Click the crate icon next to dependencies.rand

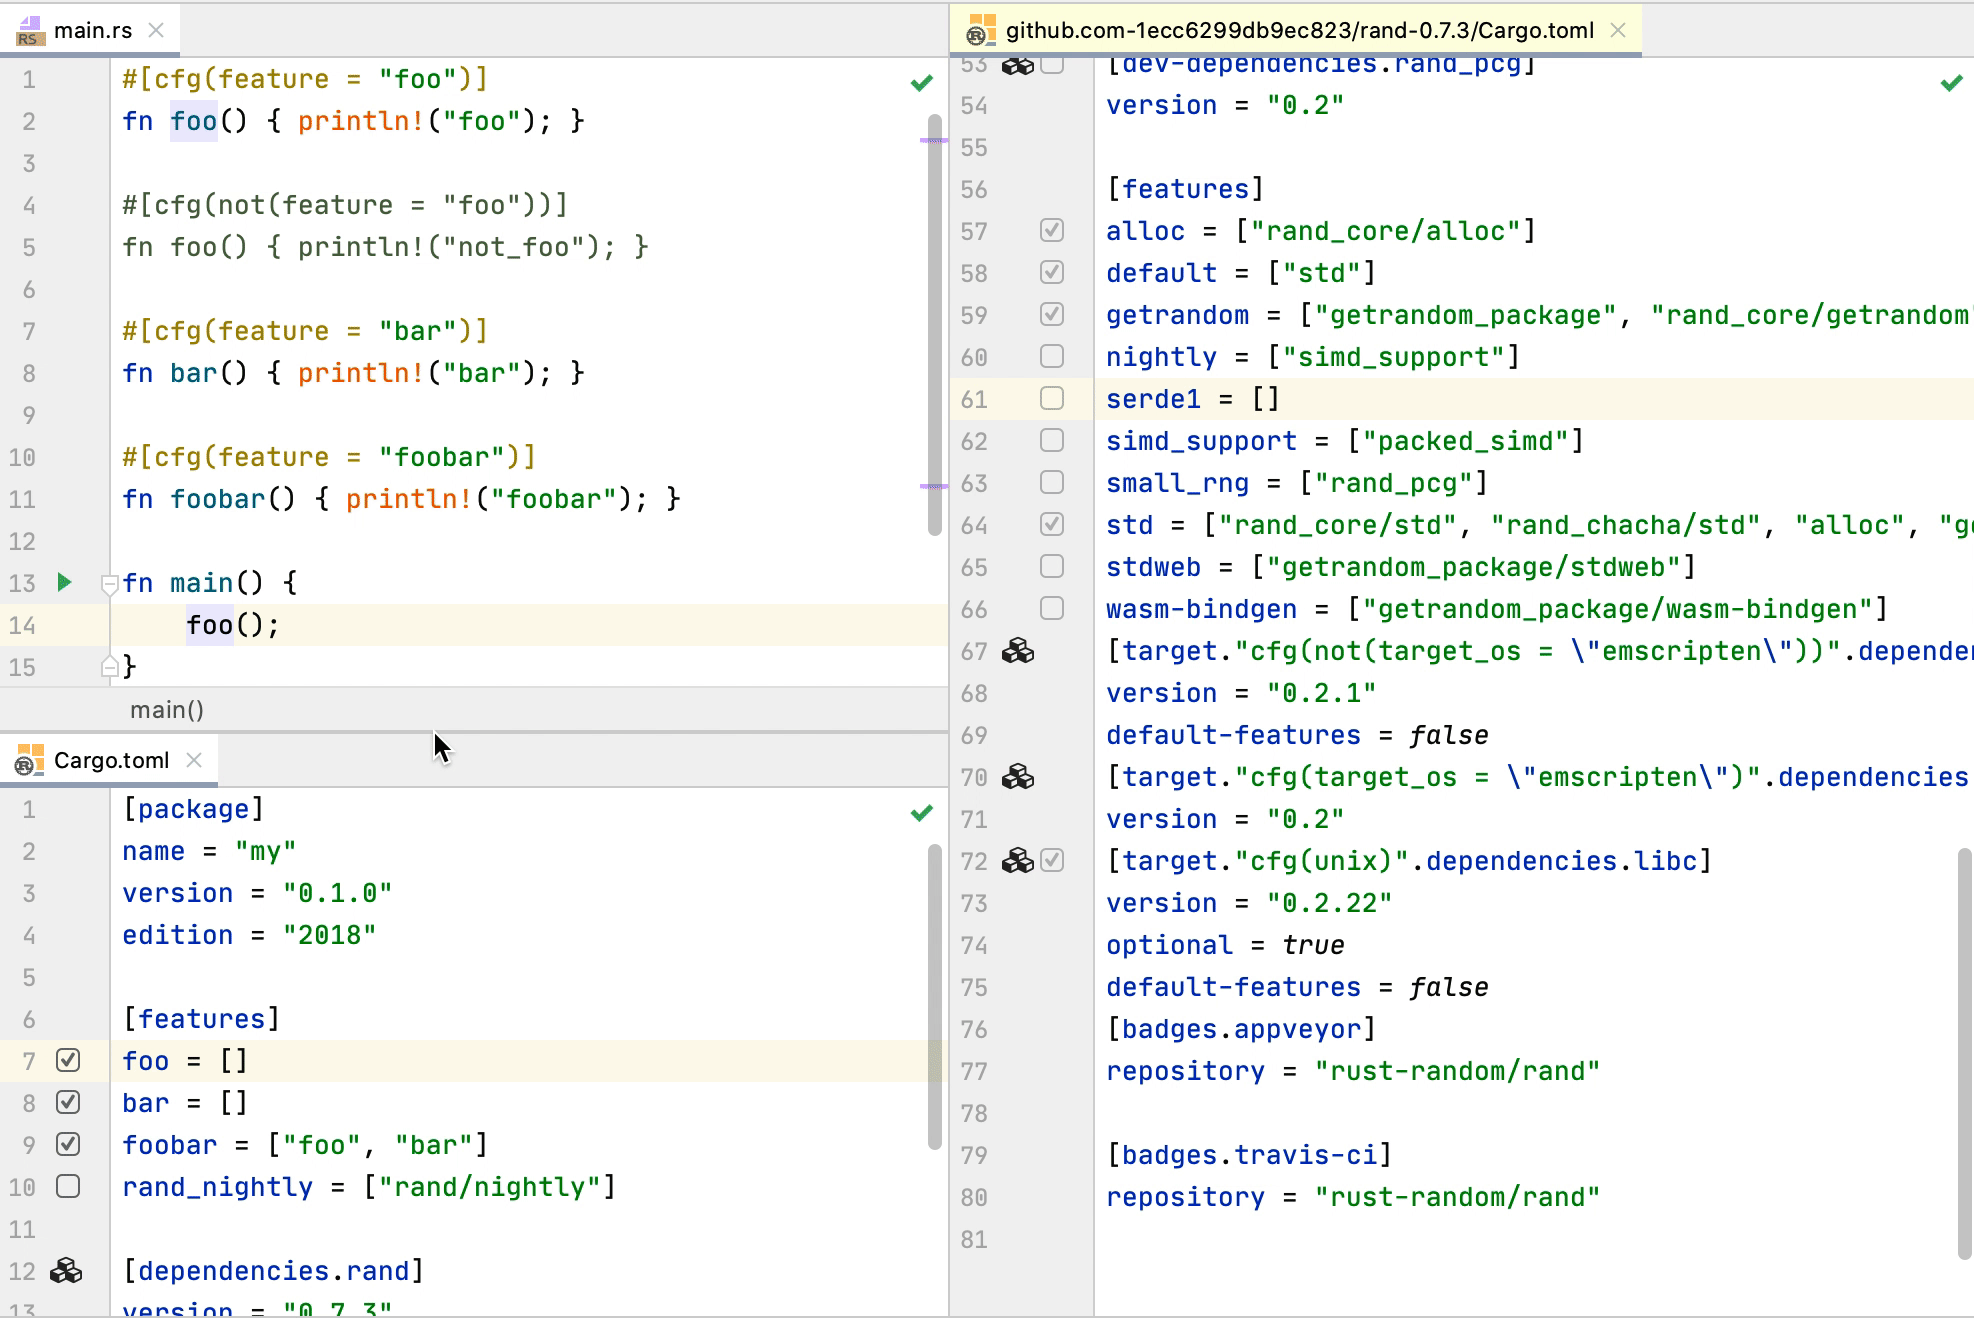[x=66, y=1270]
